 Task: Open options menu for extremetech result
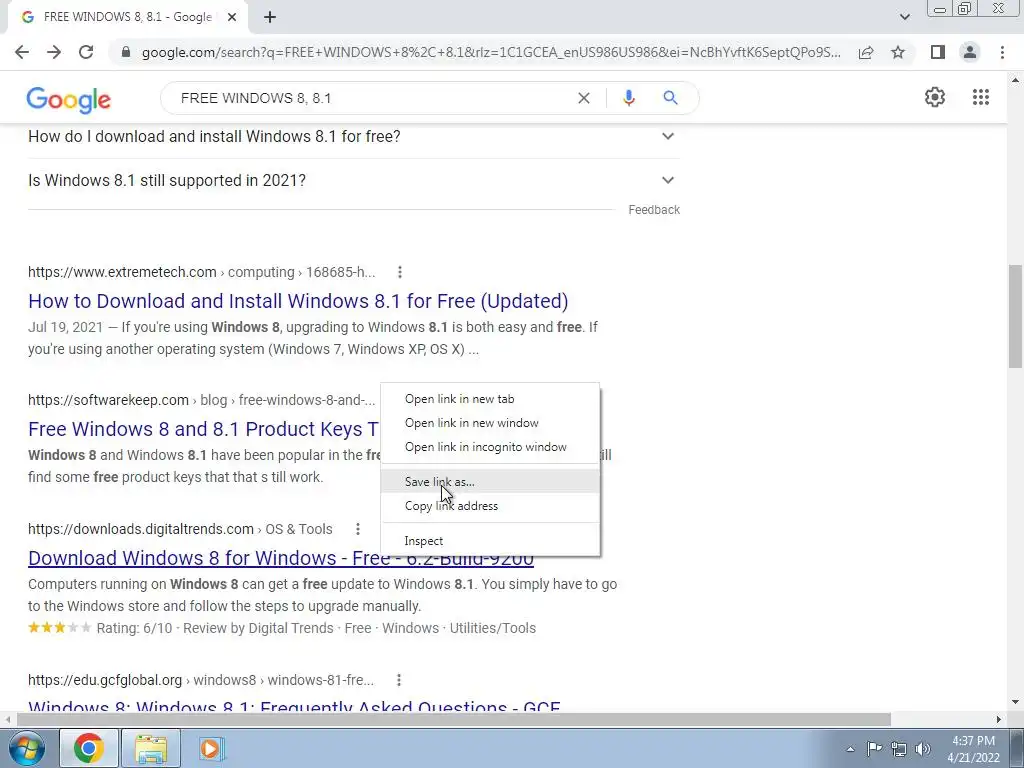[x=400, y=272]
